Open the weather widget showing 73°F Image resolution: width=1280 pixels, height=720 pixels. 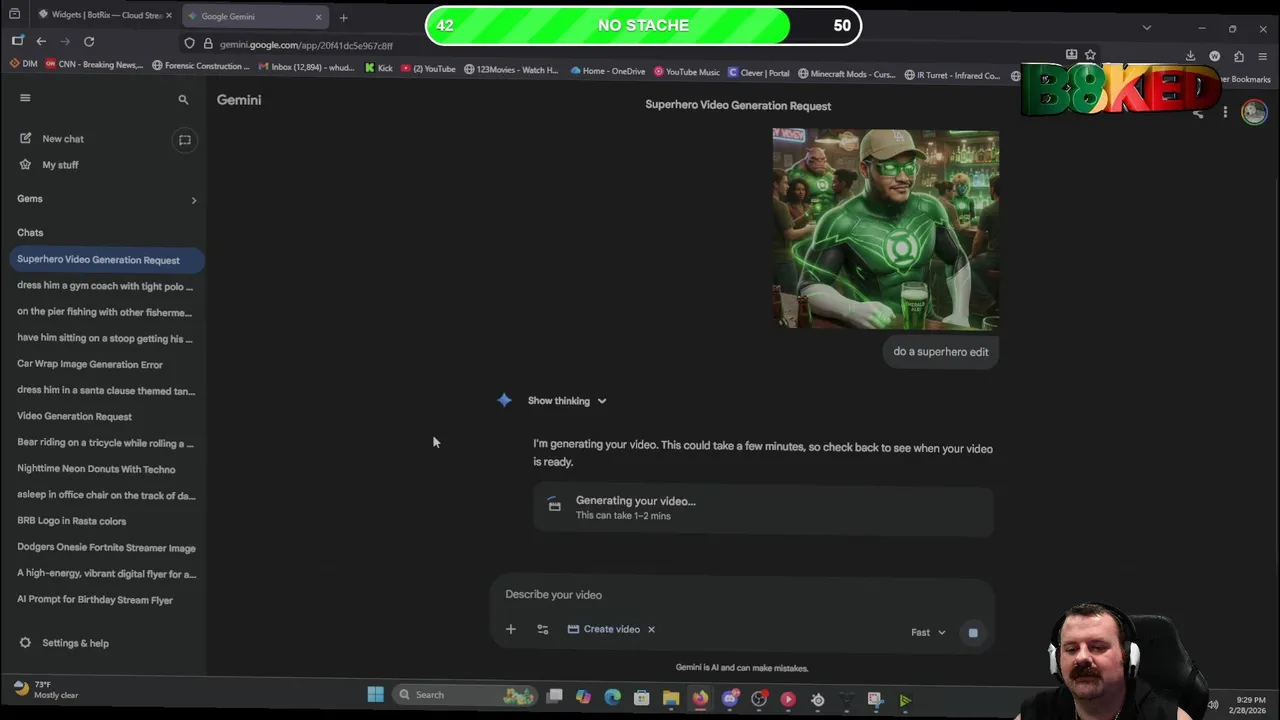point(46,690)
